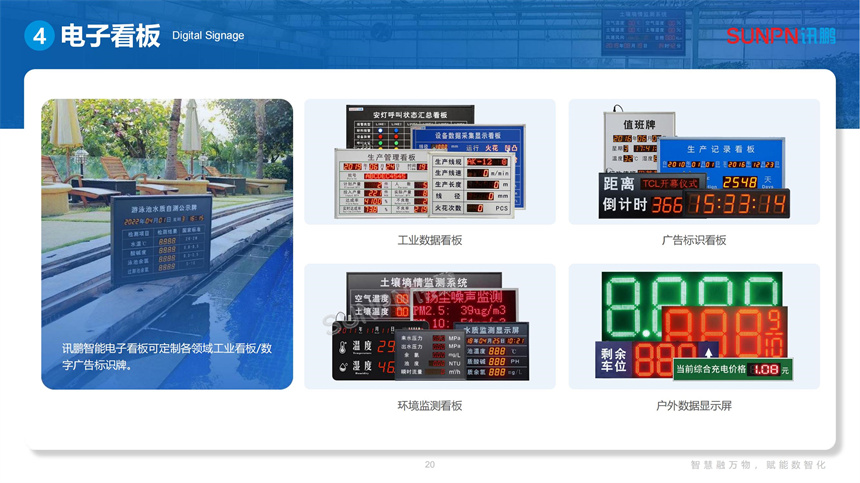Click the 户外数据显示屏 caption
860x483 pixels.
click(x=694, y=405)
